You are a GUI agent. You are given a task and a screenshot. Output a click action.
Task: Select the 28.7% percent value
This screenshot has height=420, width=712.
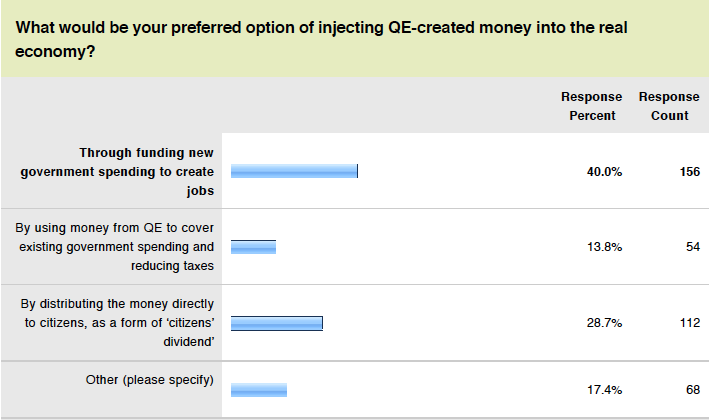604,323
